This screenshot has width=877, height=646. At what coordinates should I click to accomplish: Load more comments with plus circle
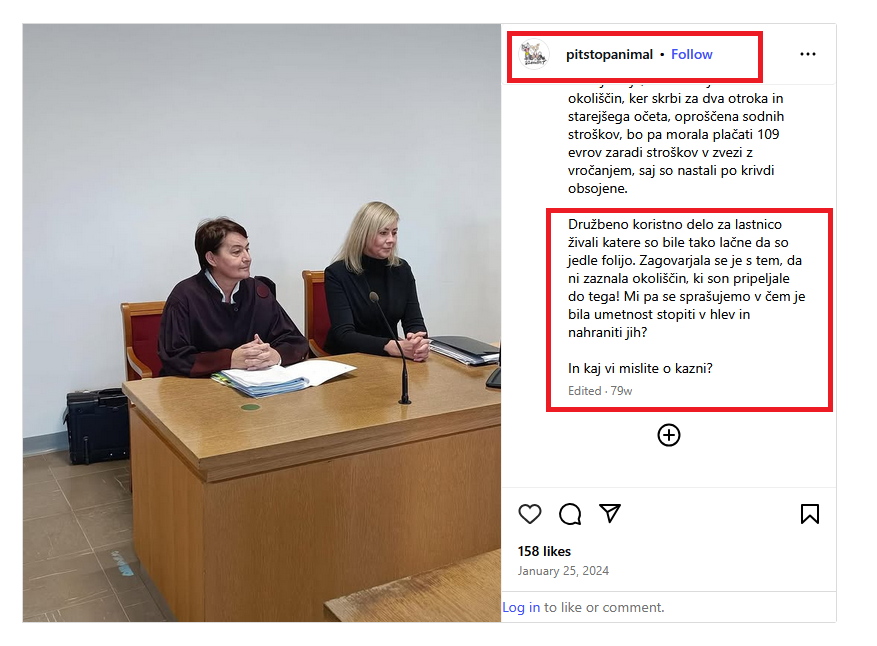pos(669,435)
